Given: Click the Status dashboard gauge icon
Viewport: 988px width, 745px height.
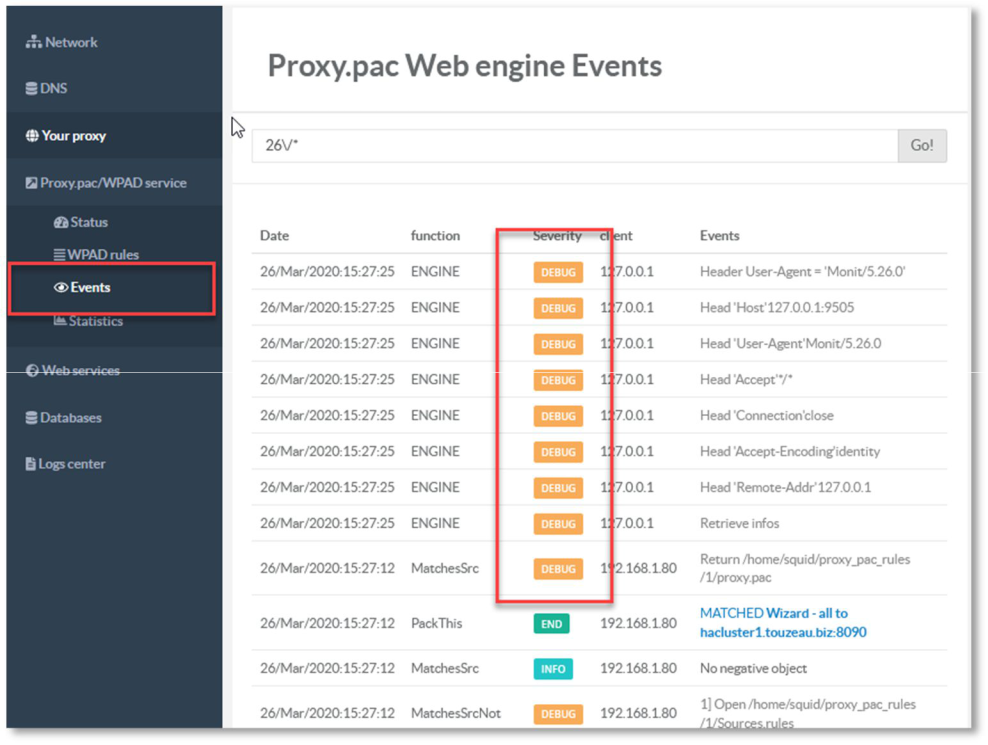Looking at the screenshot, I should pyautogui.click(x=61, y=222).
